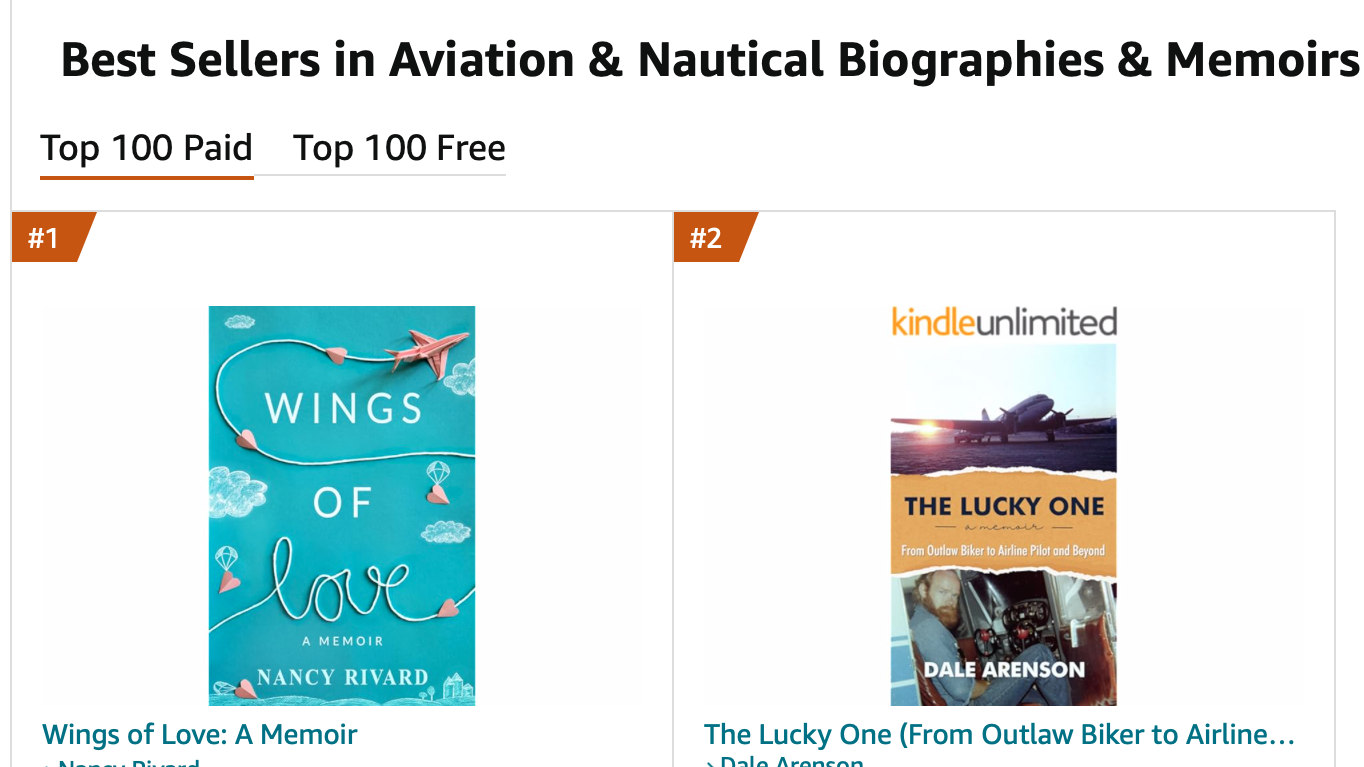Click the 'WINGS' word on the teal book cover
This screenshot has width=1364, height=767.
343,409
